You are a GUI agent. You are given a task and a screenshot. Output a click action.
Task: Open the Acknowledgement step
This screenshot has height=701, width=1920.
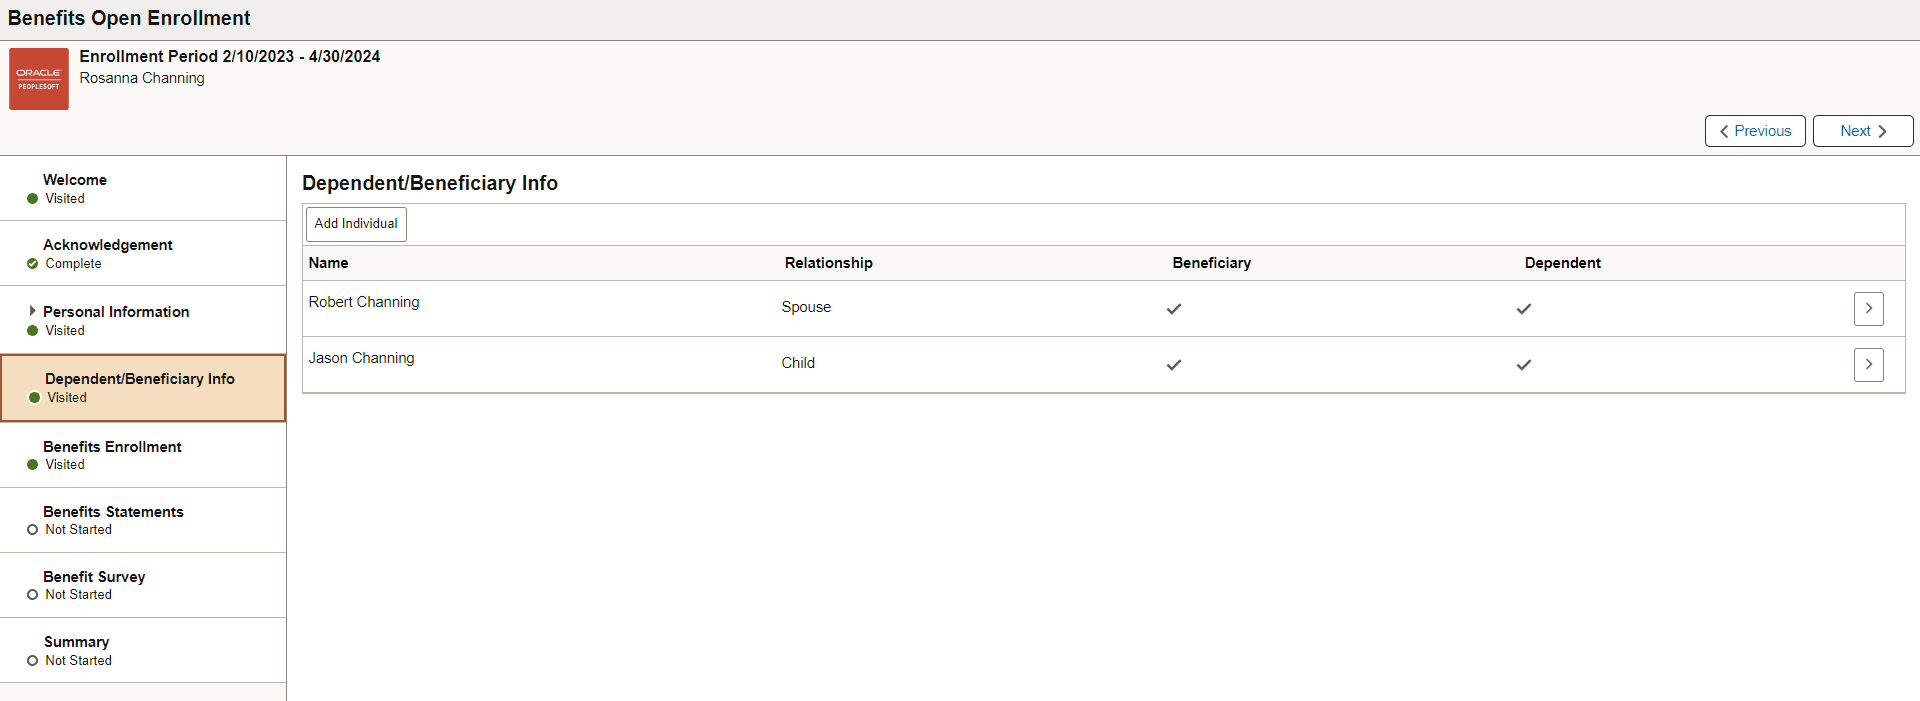tap(143, 253)
